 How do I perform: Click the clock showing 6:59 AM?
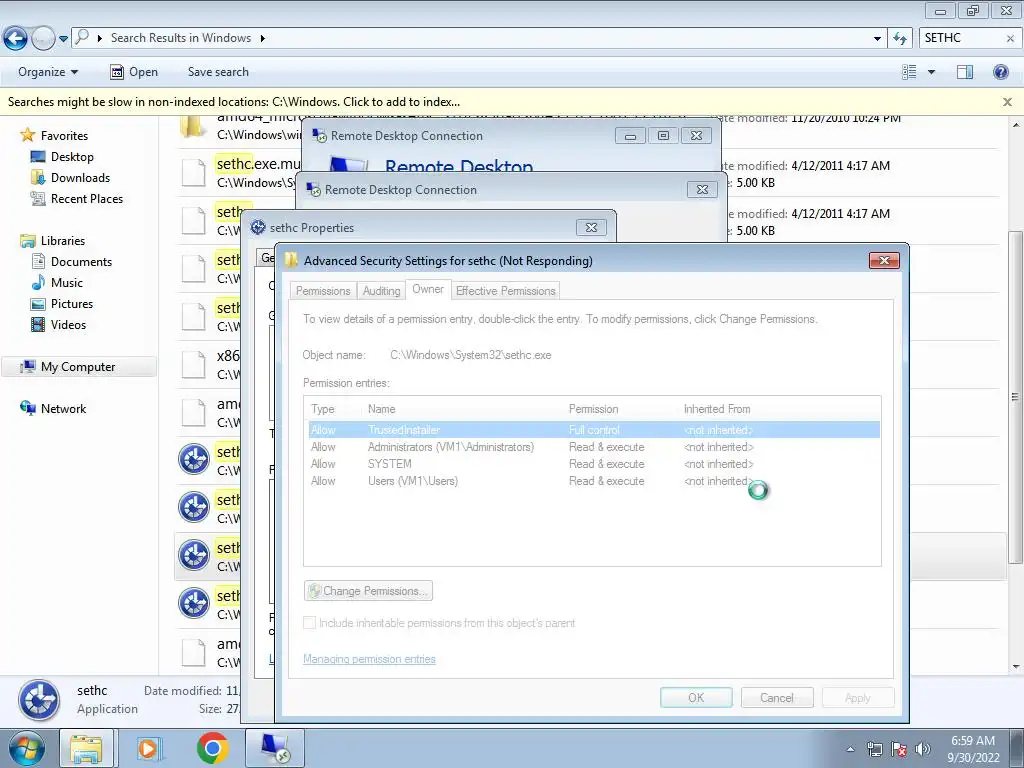(x=973, y=741)
